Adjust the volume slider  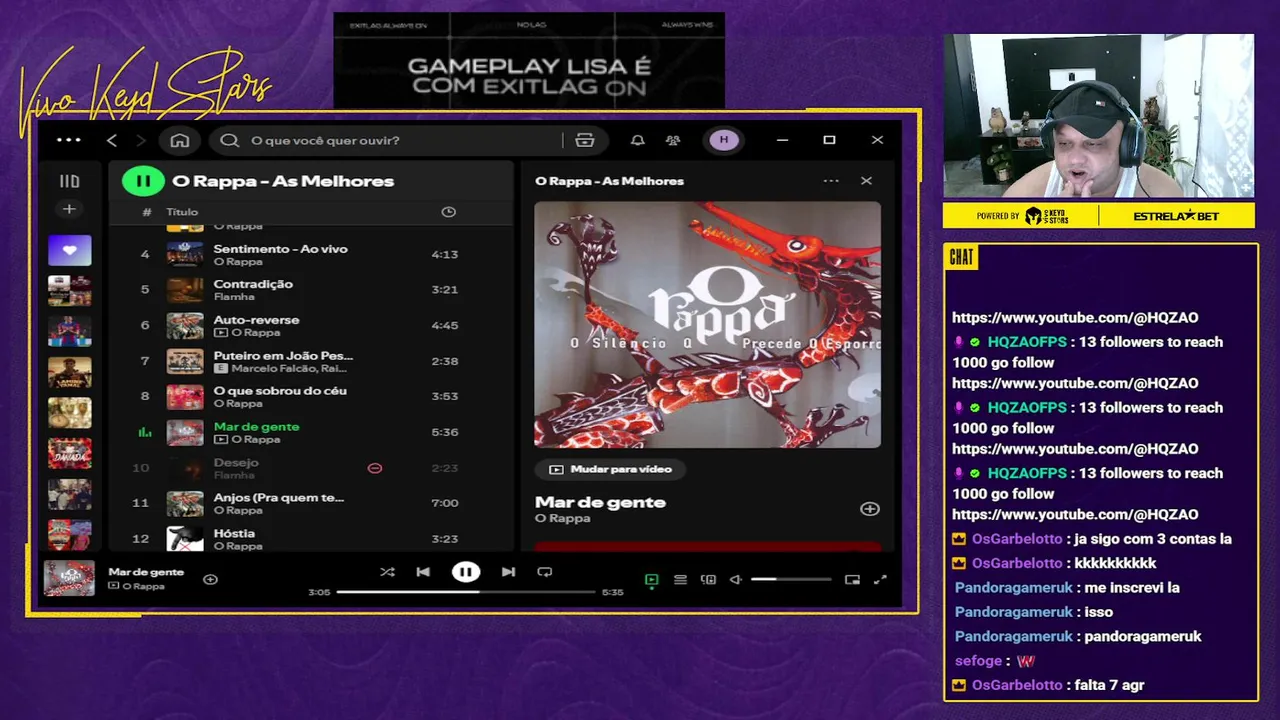[791, 579]
